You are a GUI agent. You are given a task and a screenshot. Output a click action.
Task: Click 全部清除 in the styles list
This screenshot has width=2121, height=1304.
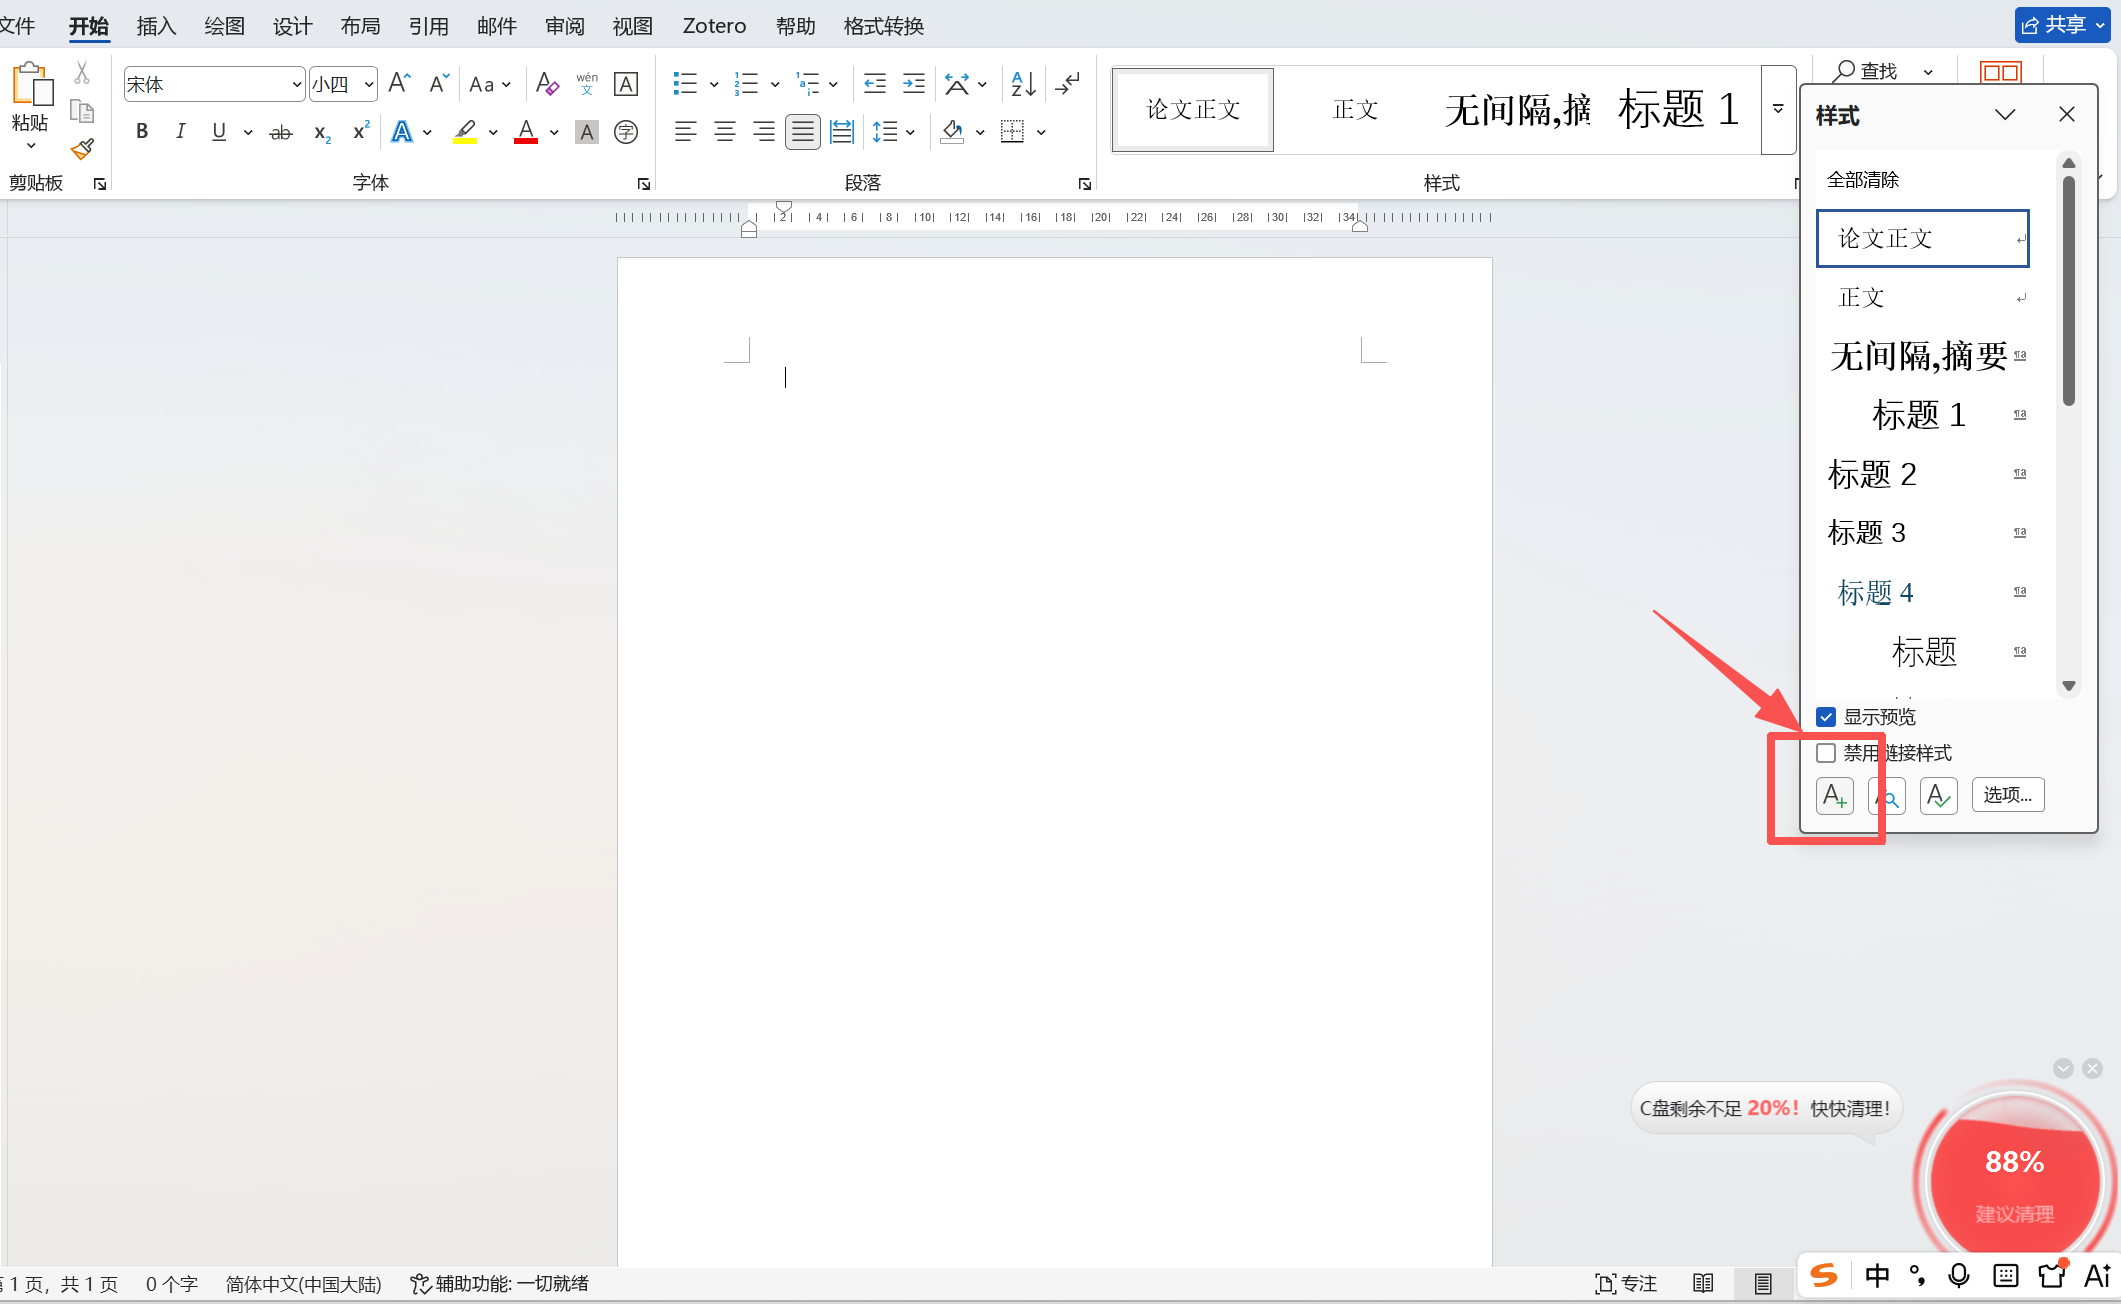click(x=1862, y=180)
